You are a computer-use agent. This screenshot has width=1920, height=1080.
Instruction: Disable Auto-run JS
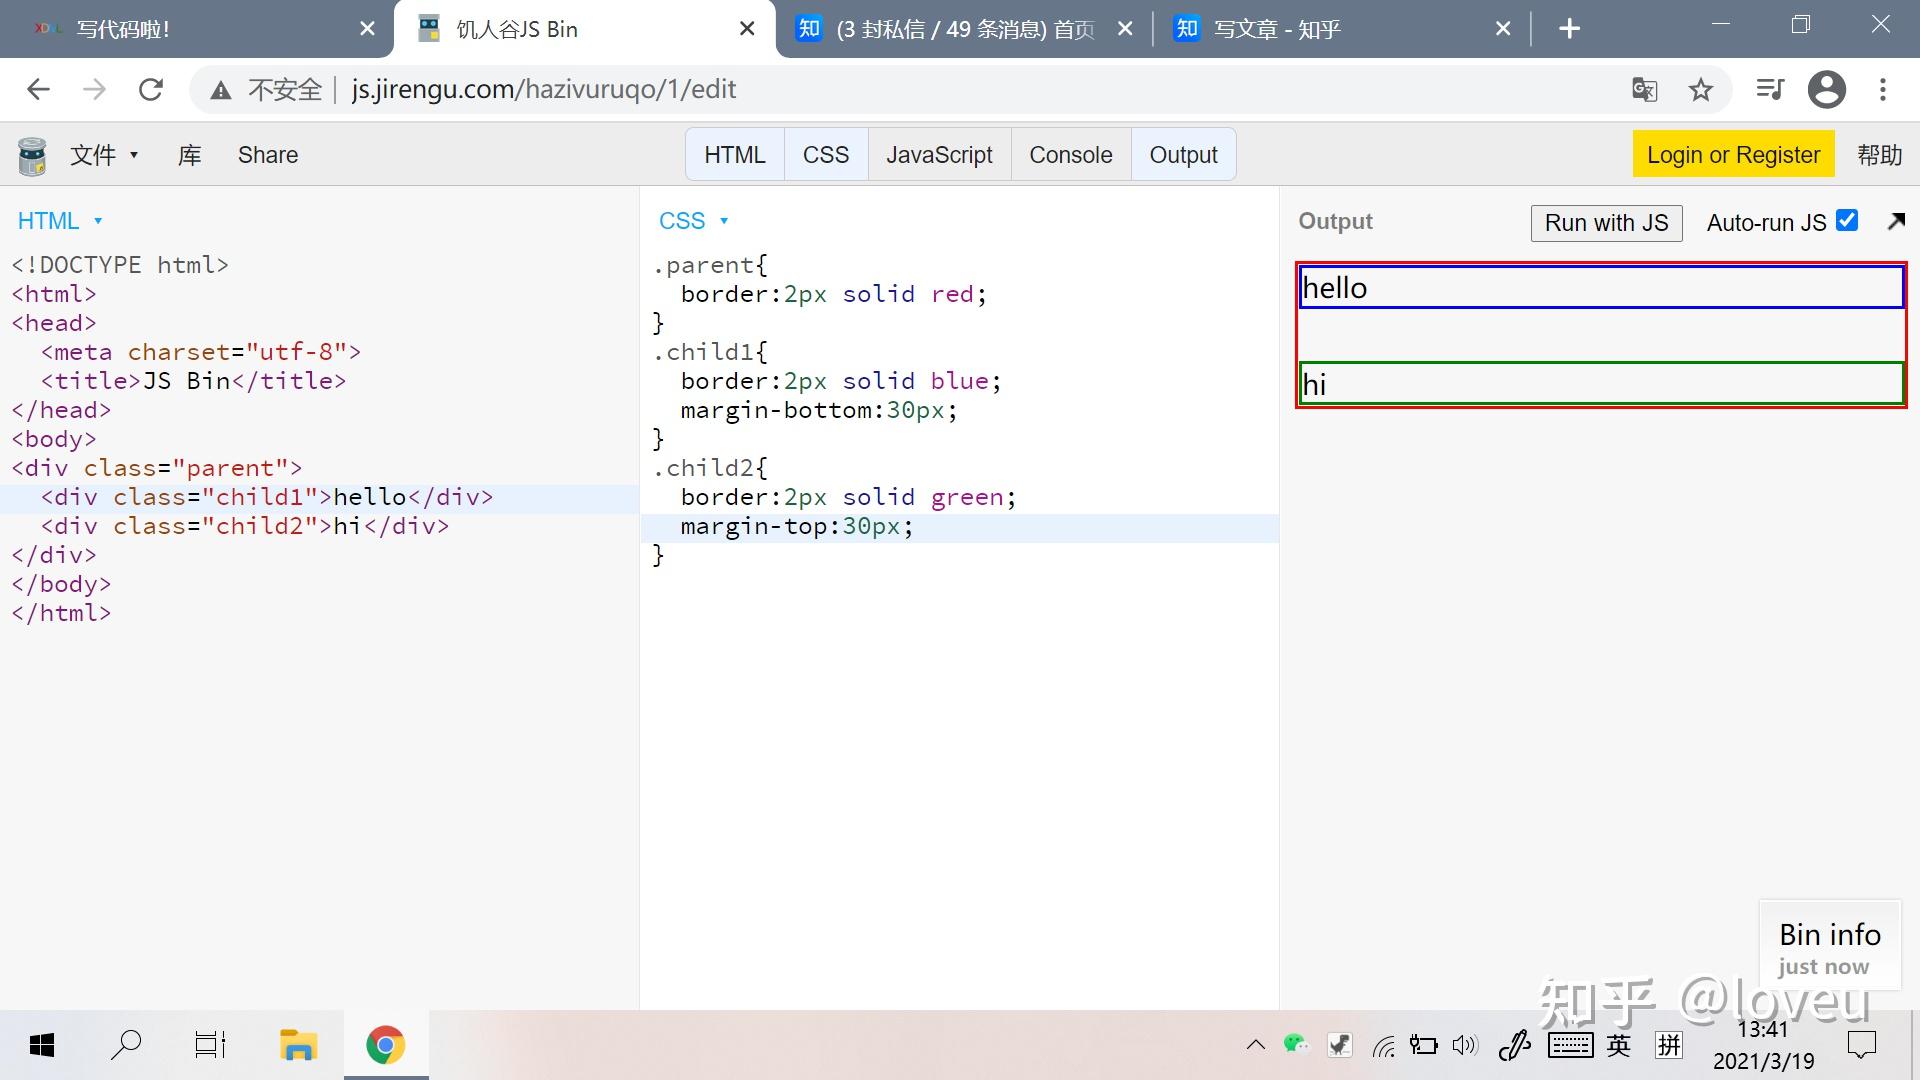coord(1847,220)
